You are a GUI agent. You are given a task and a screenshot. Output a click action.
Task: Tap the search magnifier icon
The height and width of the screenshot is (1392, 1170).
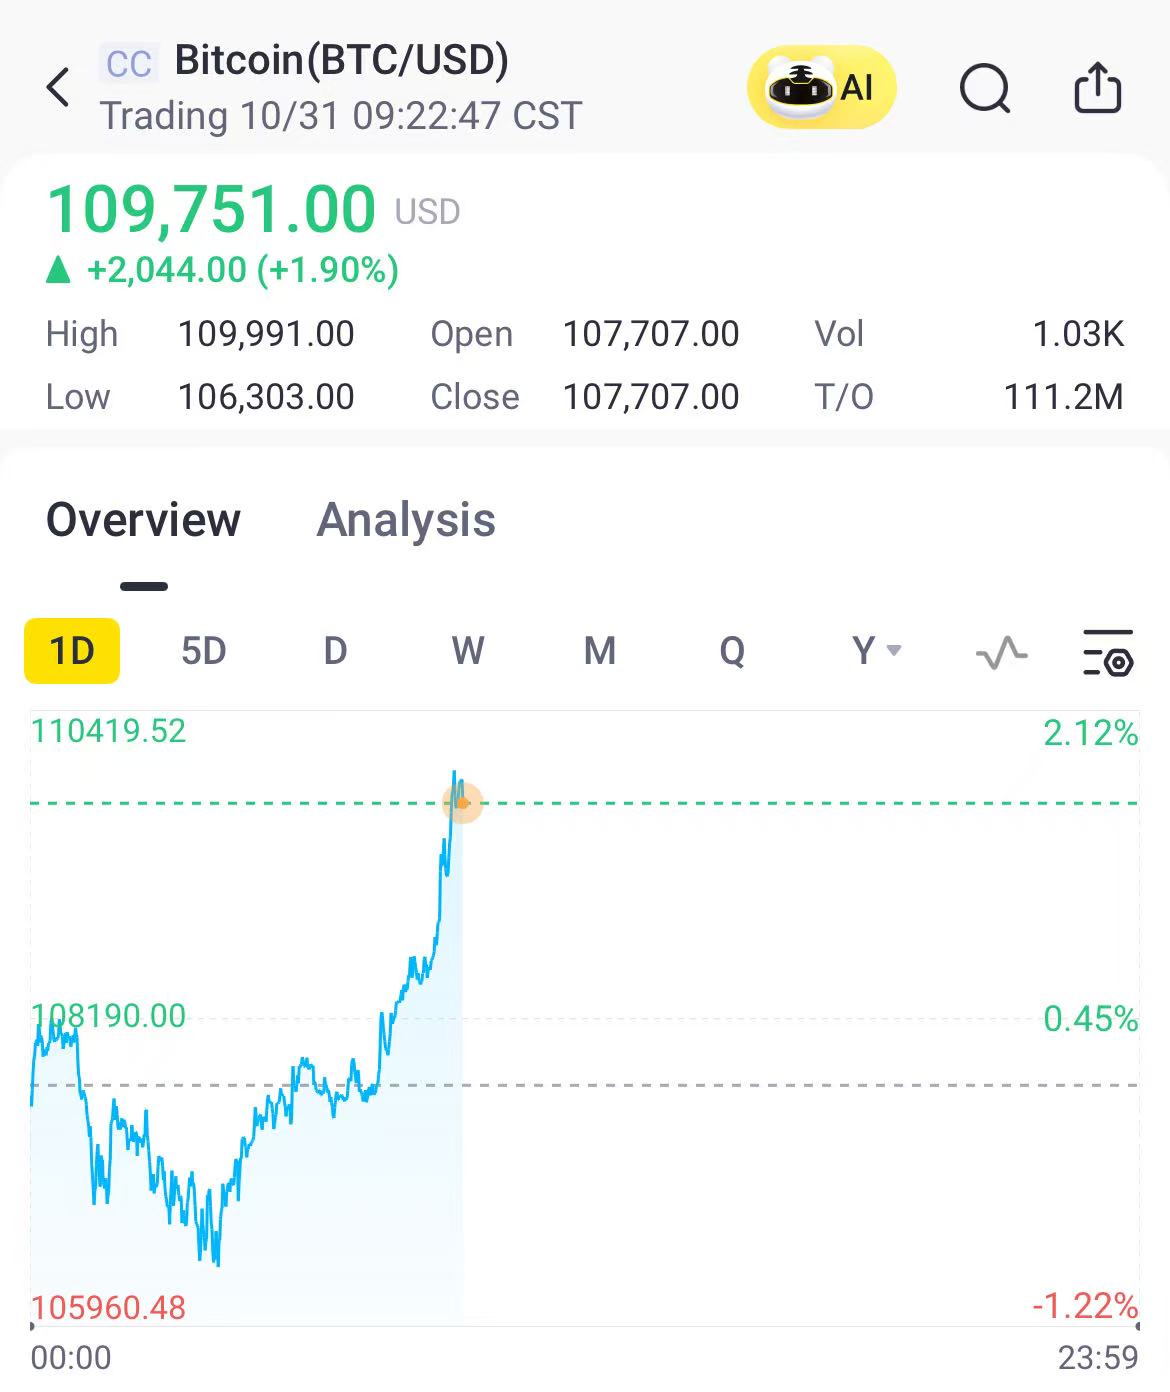tap(985, 88)
